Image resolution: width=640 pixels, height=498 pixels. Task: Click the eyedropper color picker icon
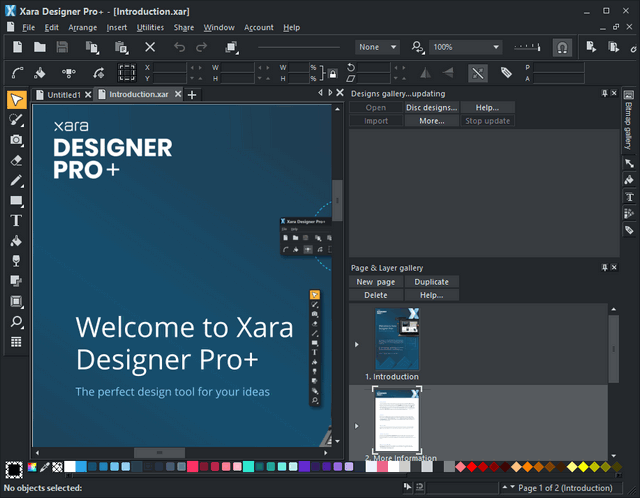(44, 467)
